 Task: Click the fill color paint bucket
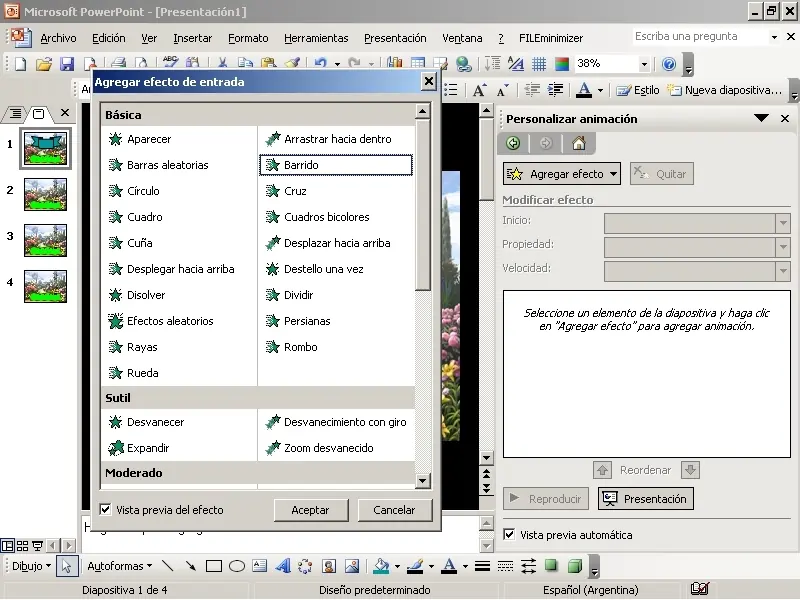click(380, 566)
